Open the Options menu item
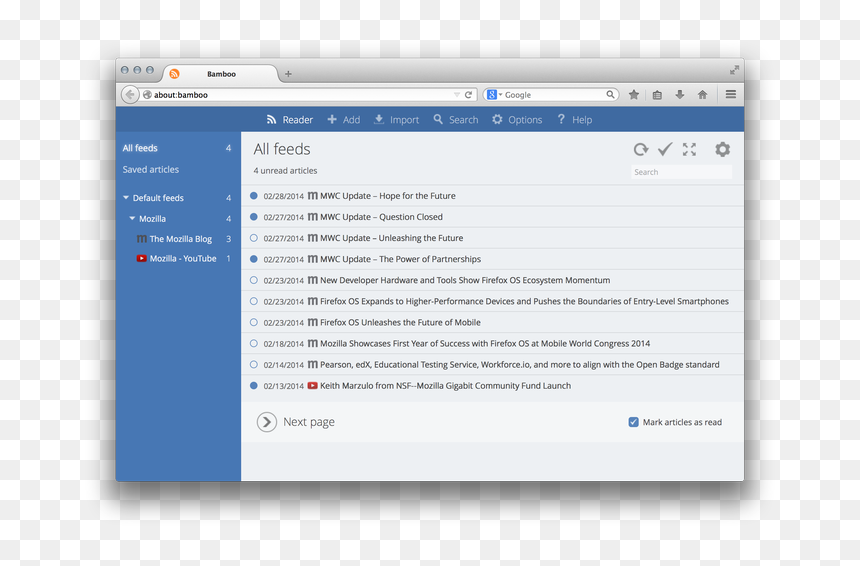This screenshot has height=566, width=860. point(517,120)
